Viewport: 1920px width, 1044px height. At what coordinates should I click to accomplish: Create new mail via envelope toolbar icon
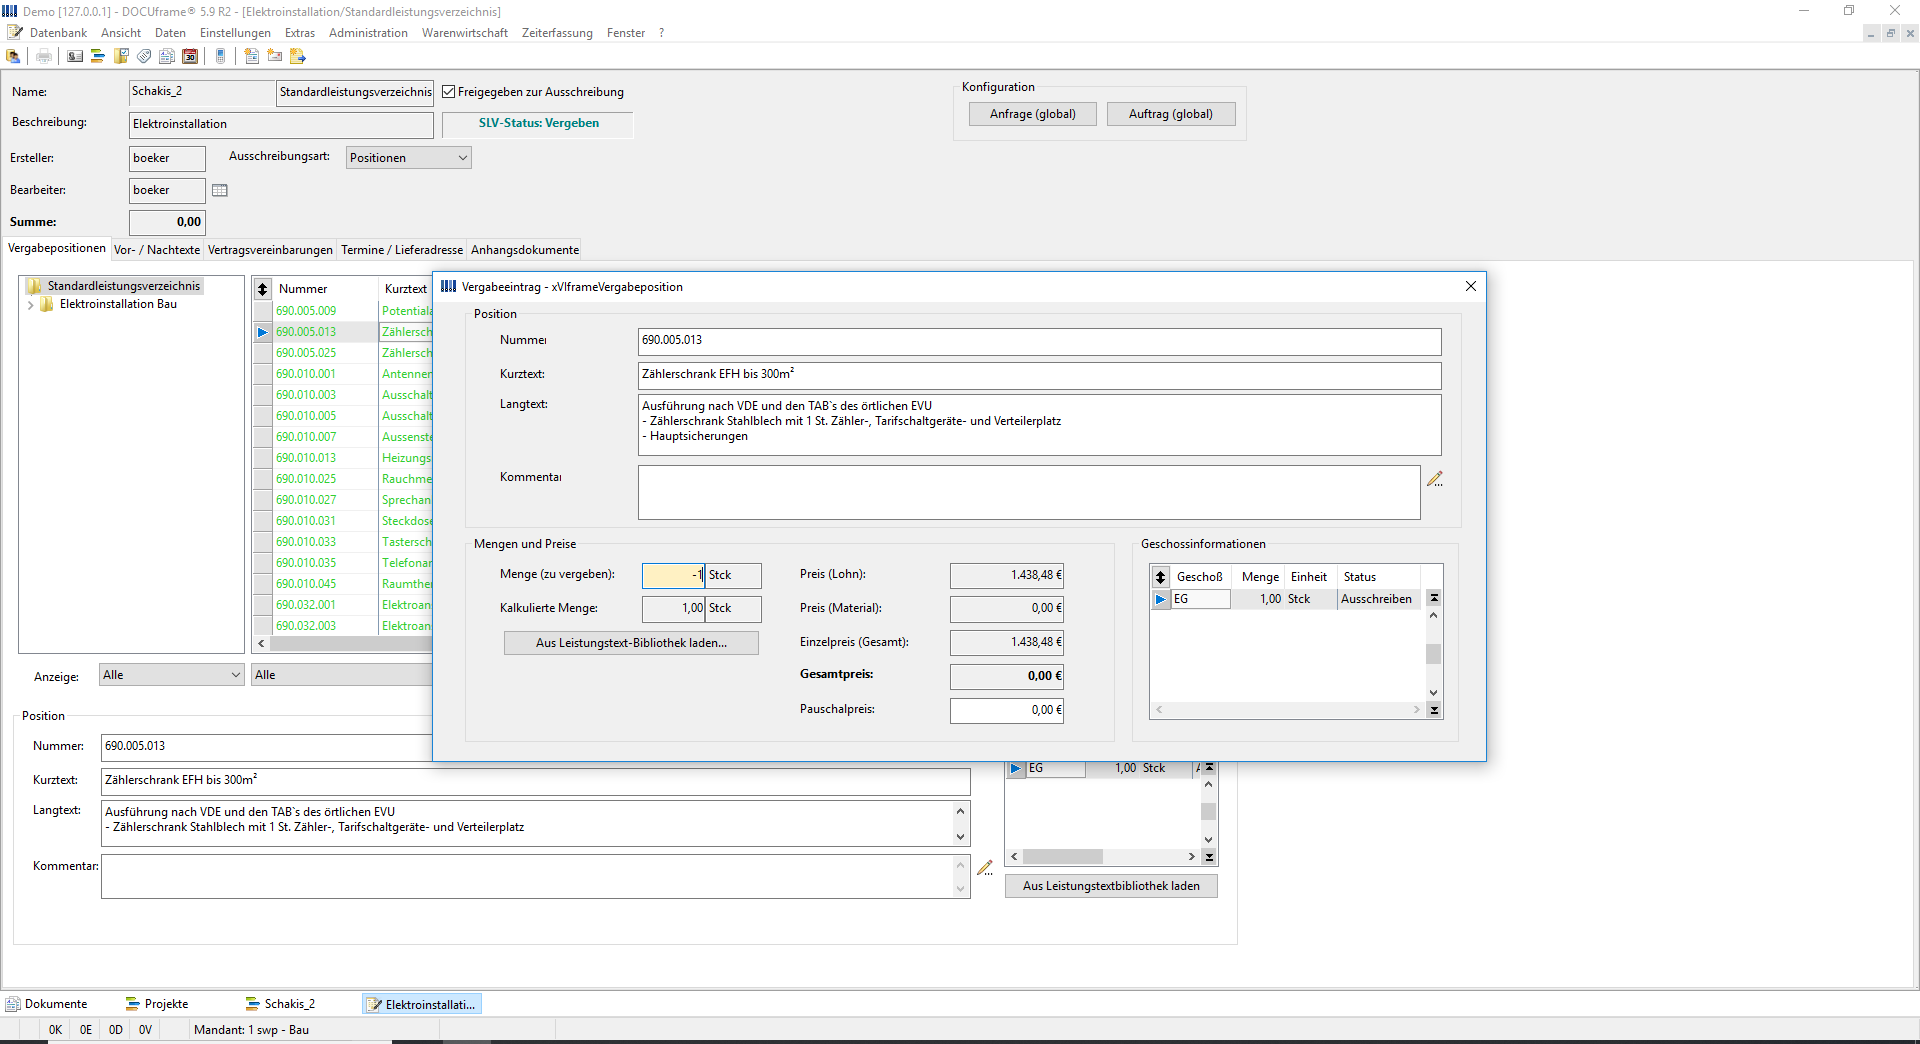tap(275, 56)
